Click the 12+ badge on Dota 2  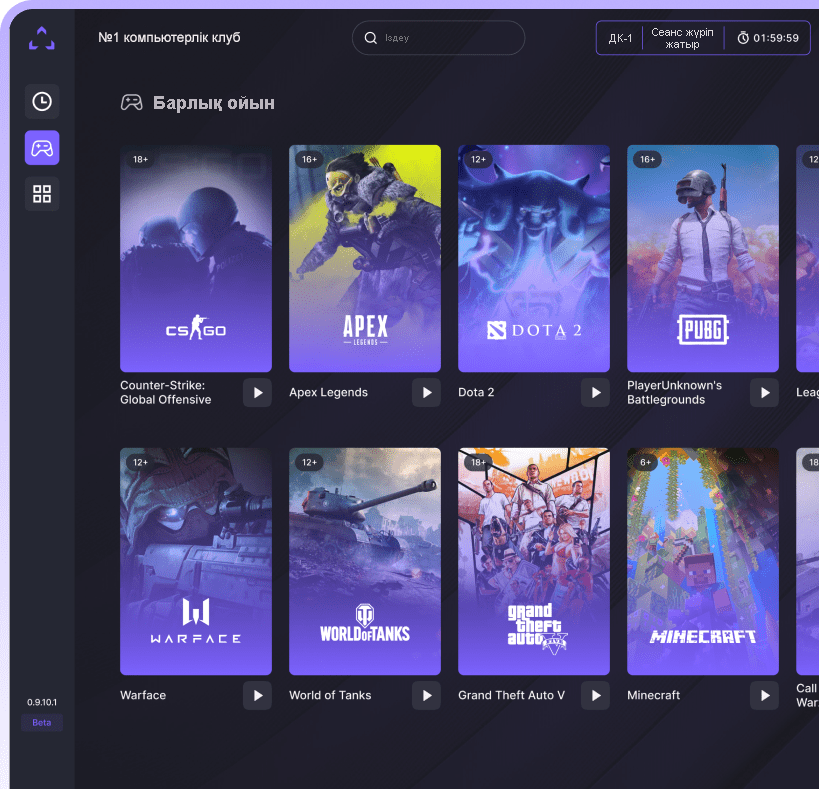click(478, 159)
